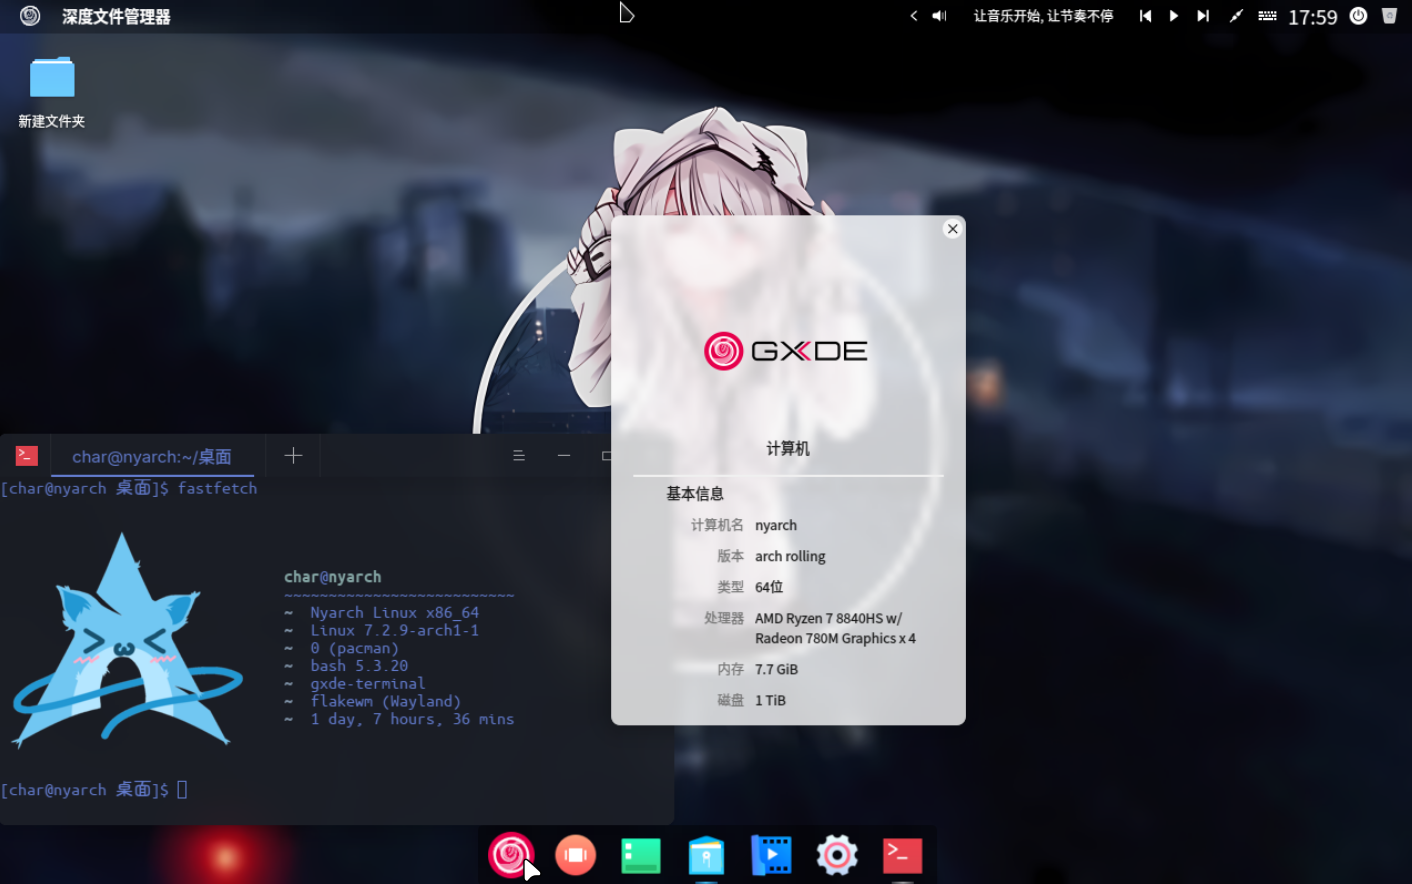Click the song title 让音乐开始, 让节奏不停

click(x=1043, y=16)
